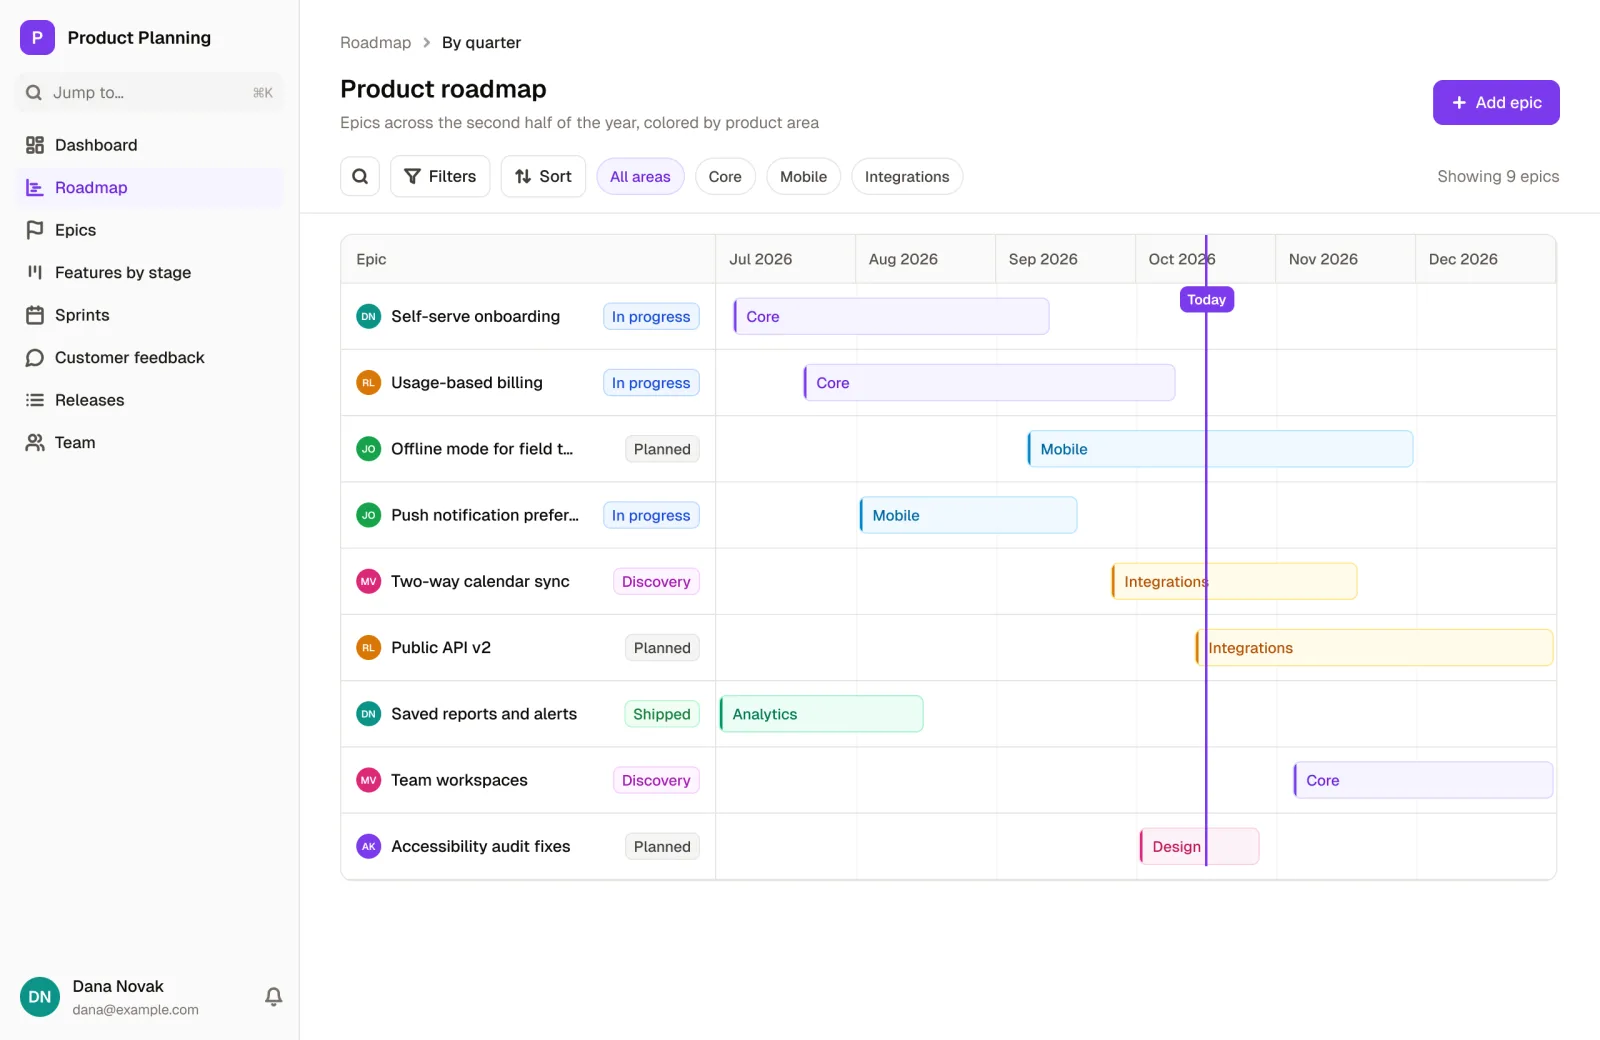This screenshot has height=1040, width=1600.
Task: Toggle the Core area filter chip
Action: [725, 177]
